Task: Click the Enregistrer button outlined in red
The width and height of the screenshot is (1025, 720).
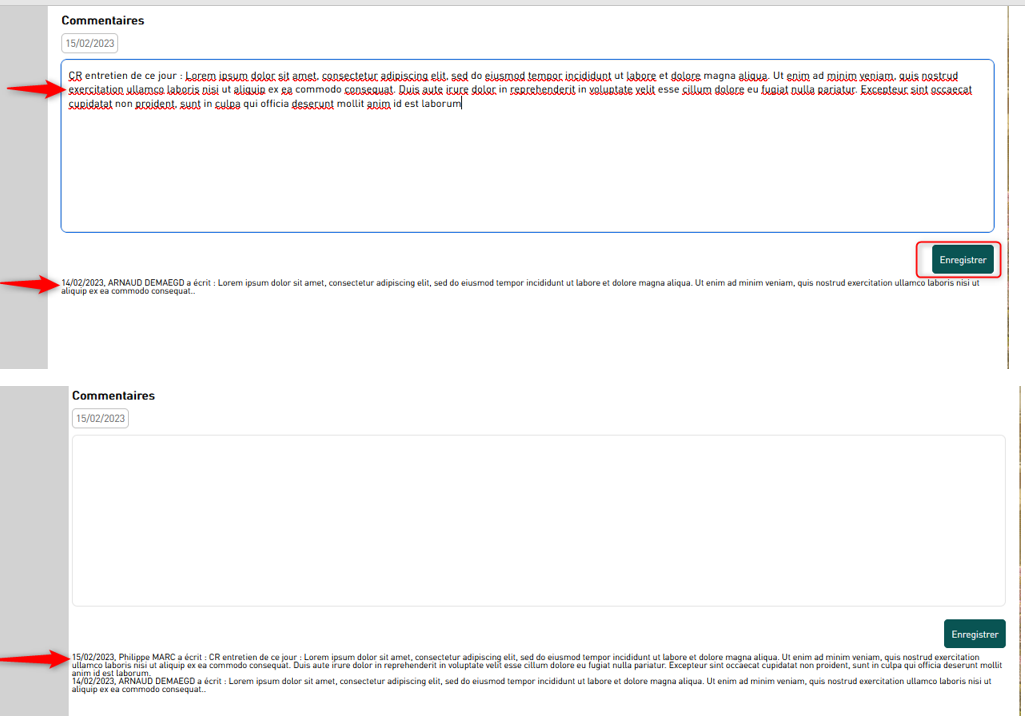Action: 962,259
